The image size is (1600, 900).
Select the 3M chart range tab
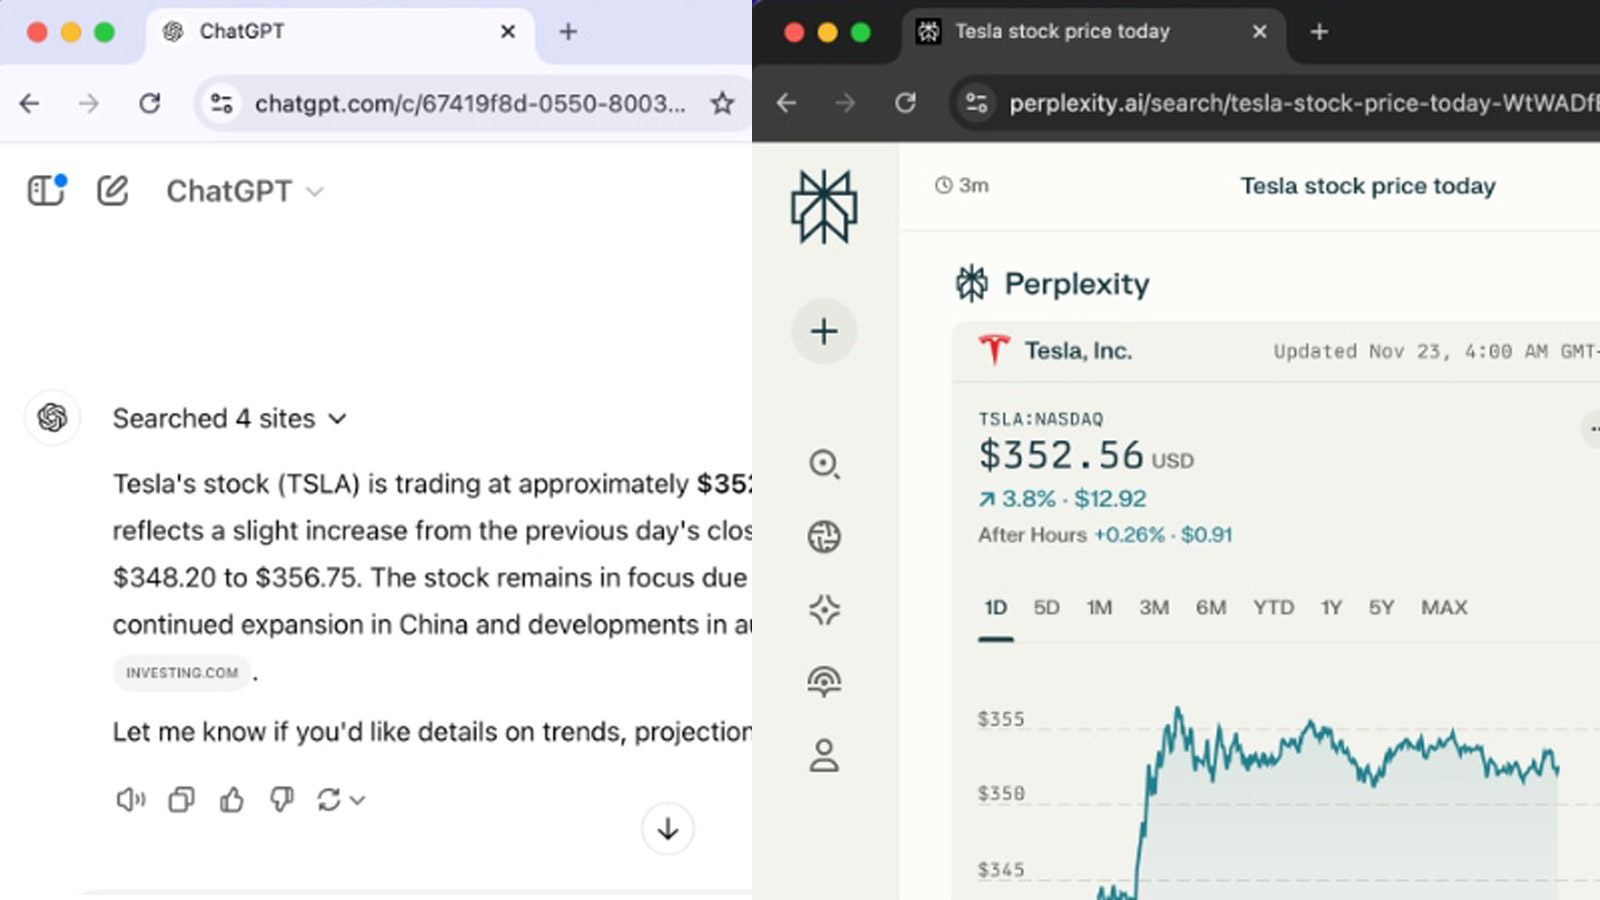(x=1154, y=608)
